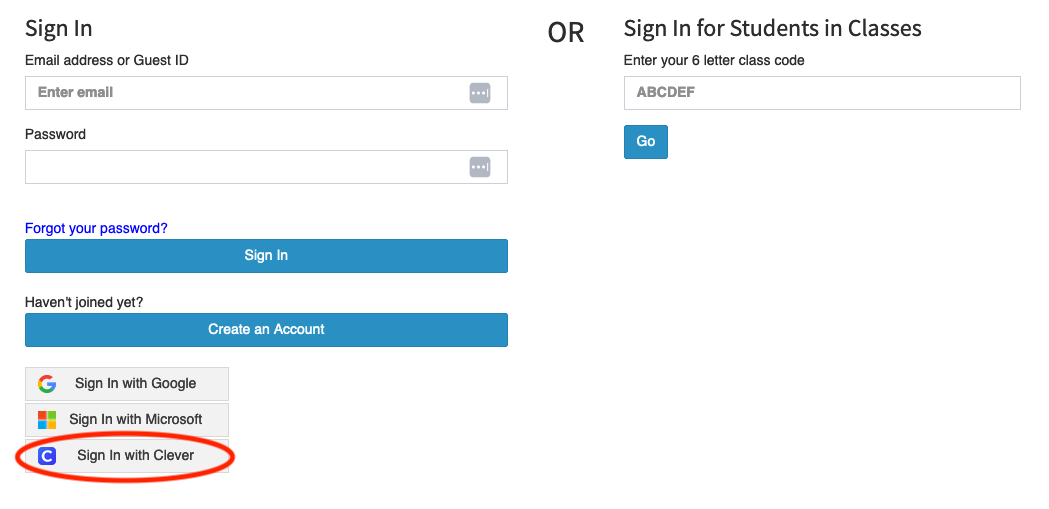The width and height of the screenshot is (1049, 509).
Task: Focus the Enter email input field
Action: coord(245,93)
